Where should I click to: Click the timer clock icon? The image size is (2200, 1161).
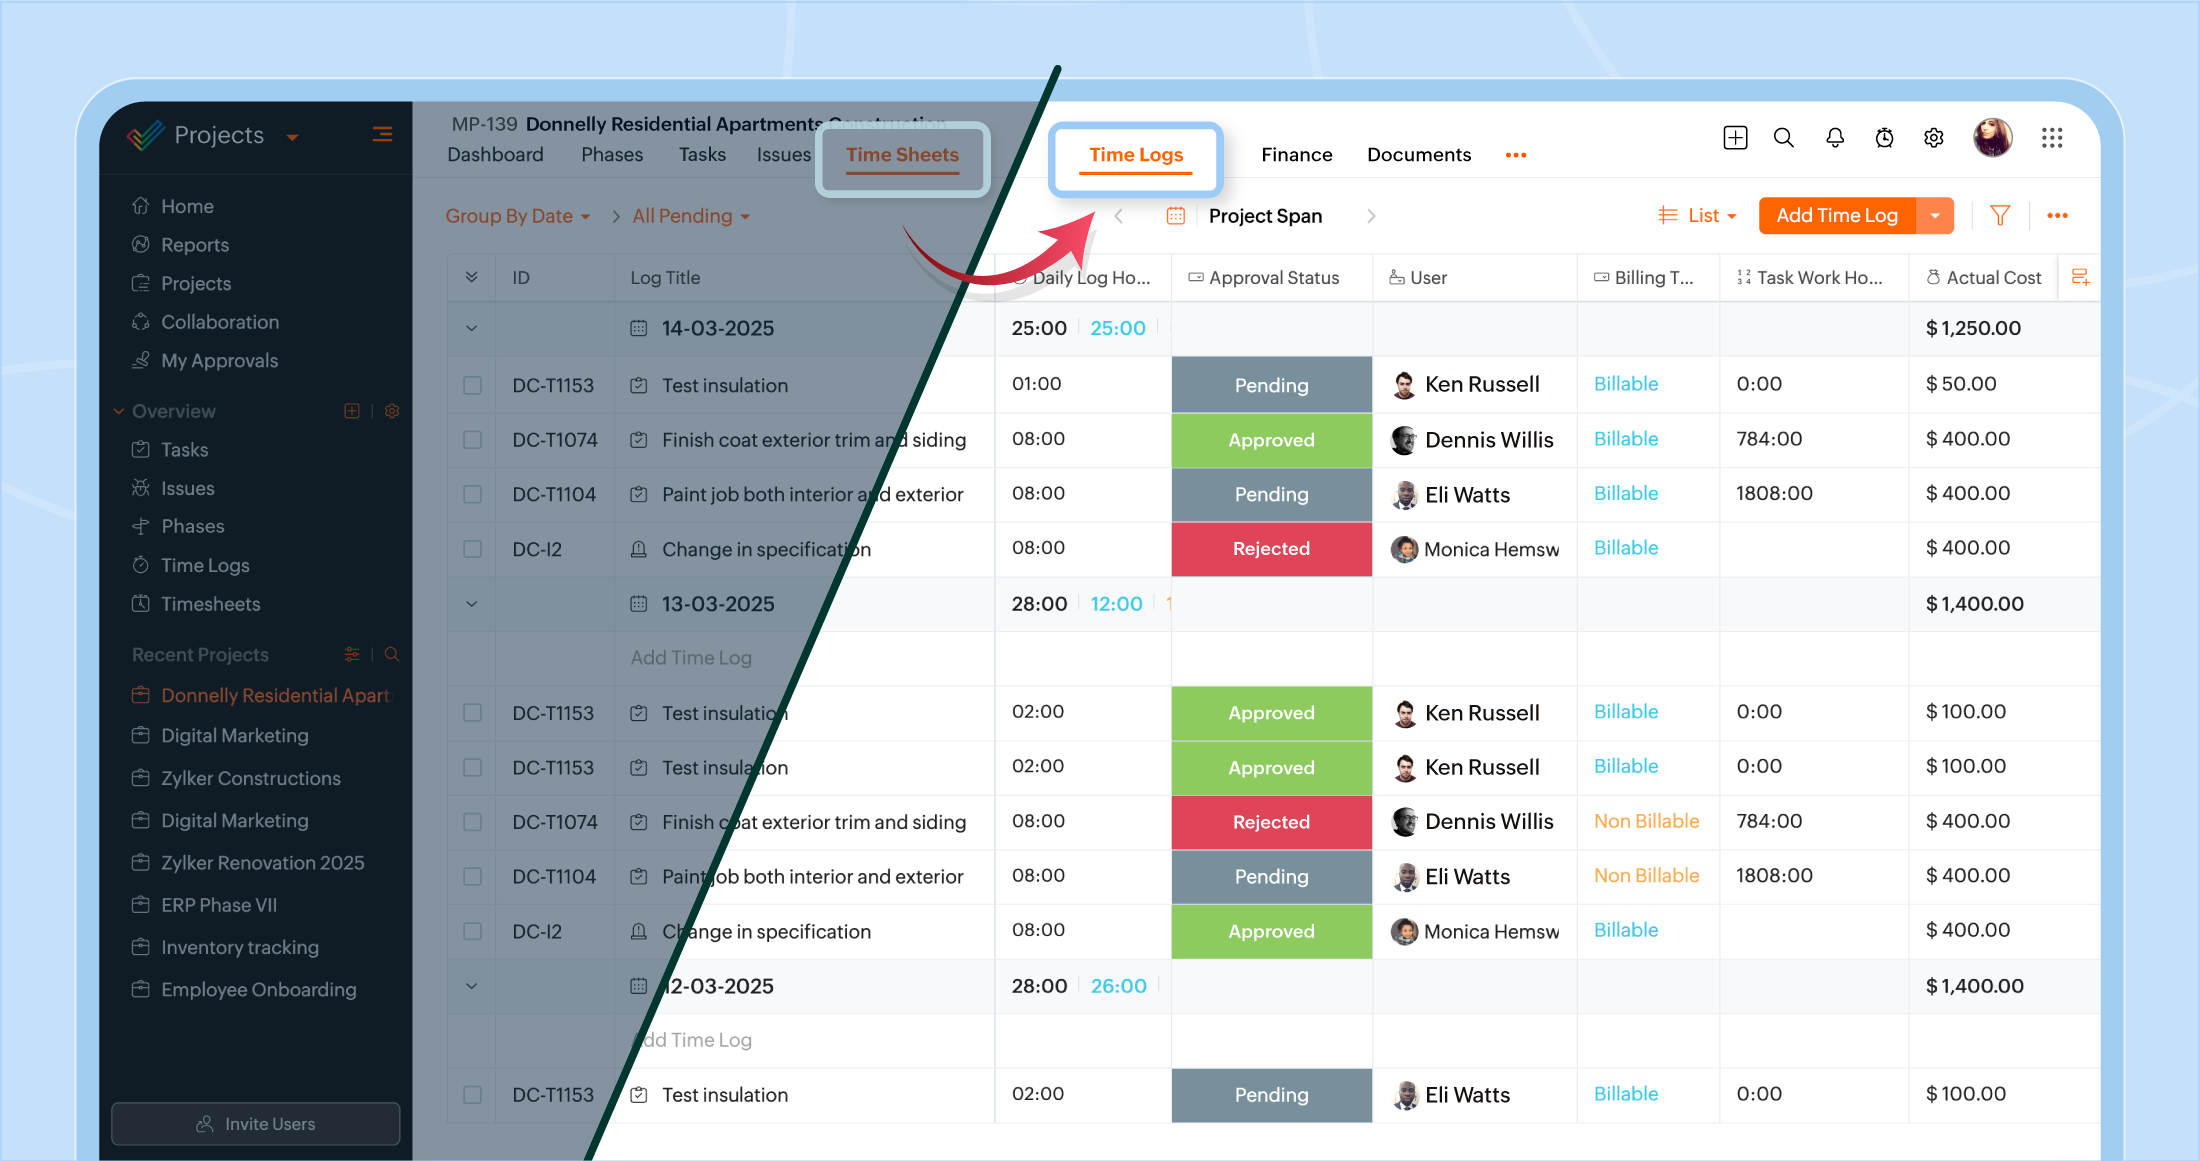pyautogui.click(x=1885, y=138)
